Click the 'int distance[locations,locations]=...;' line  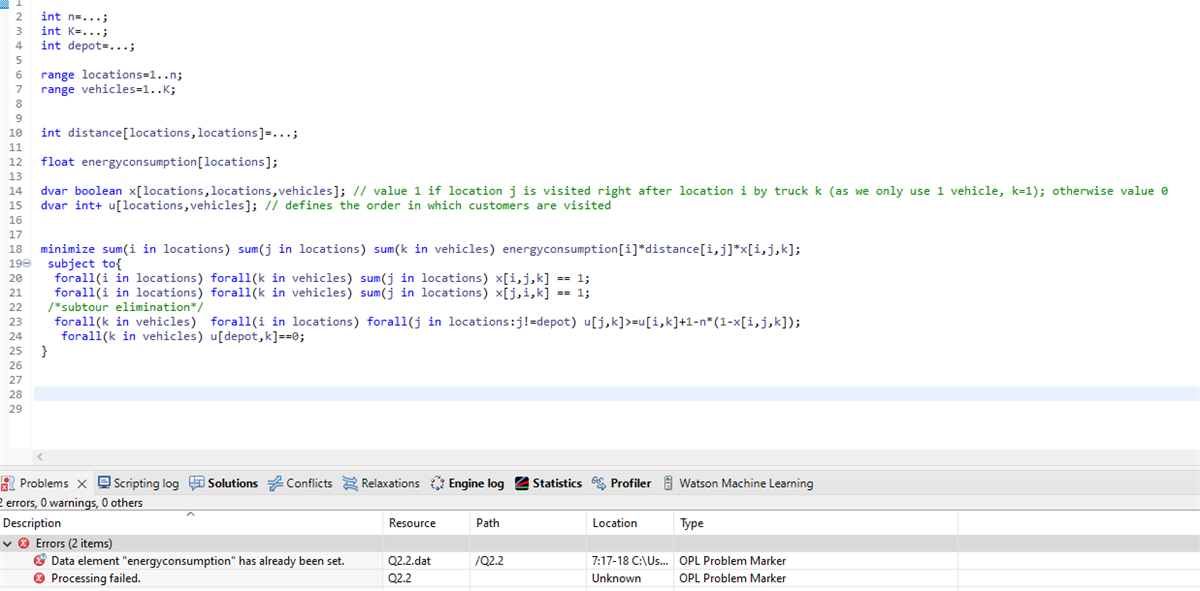click(170, 132)
